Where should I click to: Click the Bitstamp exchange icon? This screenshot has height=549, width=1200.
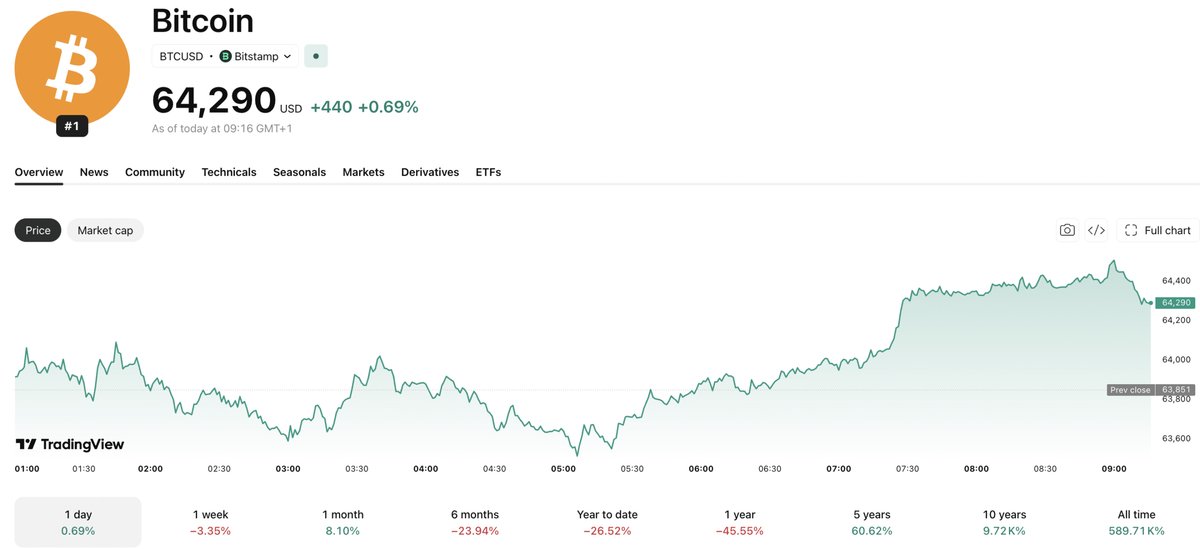pyautogui.click(x=225, y=56)
